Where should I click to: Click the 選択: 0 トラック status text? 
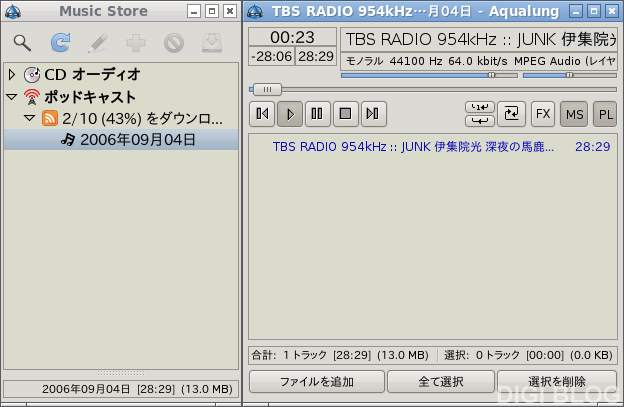(528, 355)
